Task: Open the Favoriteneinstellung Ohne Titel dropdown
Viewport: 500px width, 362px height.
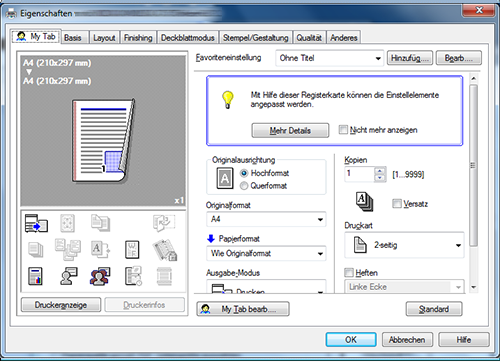Action: pyautogui.click(x=329, y=58)
